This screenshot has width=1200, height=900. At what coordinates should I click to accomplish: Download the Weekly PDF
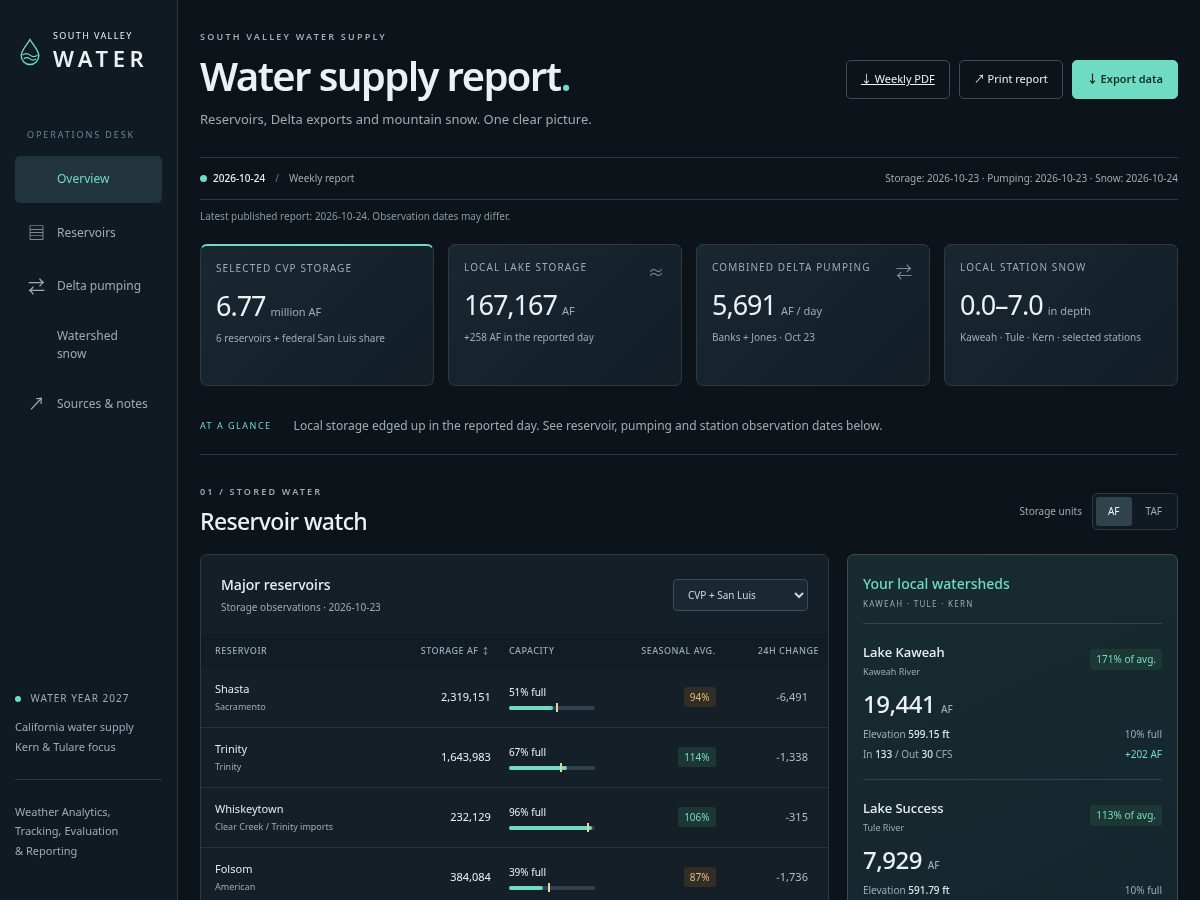(x=898, y=79)
